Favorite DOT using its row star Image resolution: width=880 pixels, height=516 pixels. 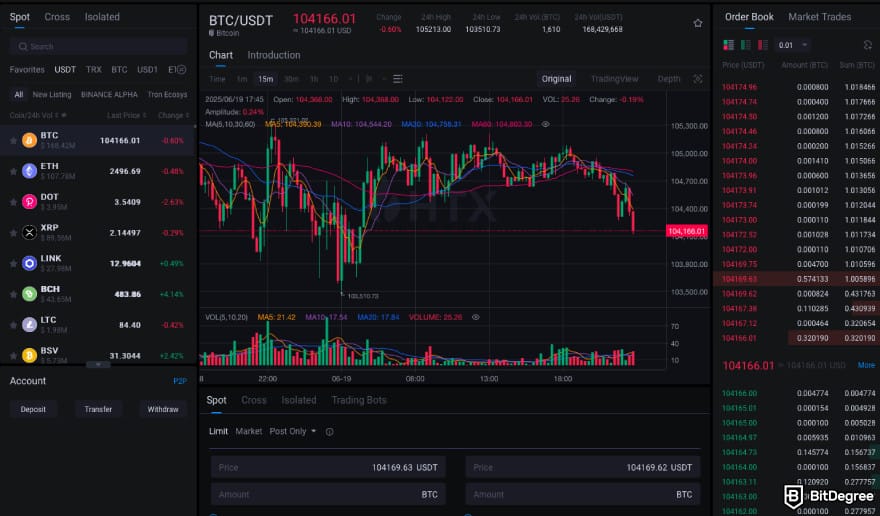13,202
